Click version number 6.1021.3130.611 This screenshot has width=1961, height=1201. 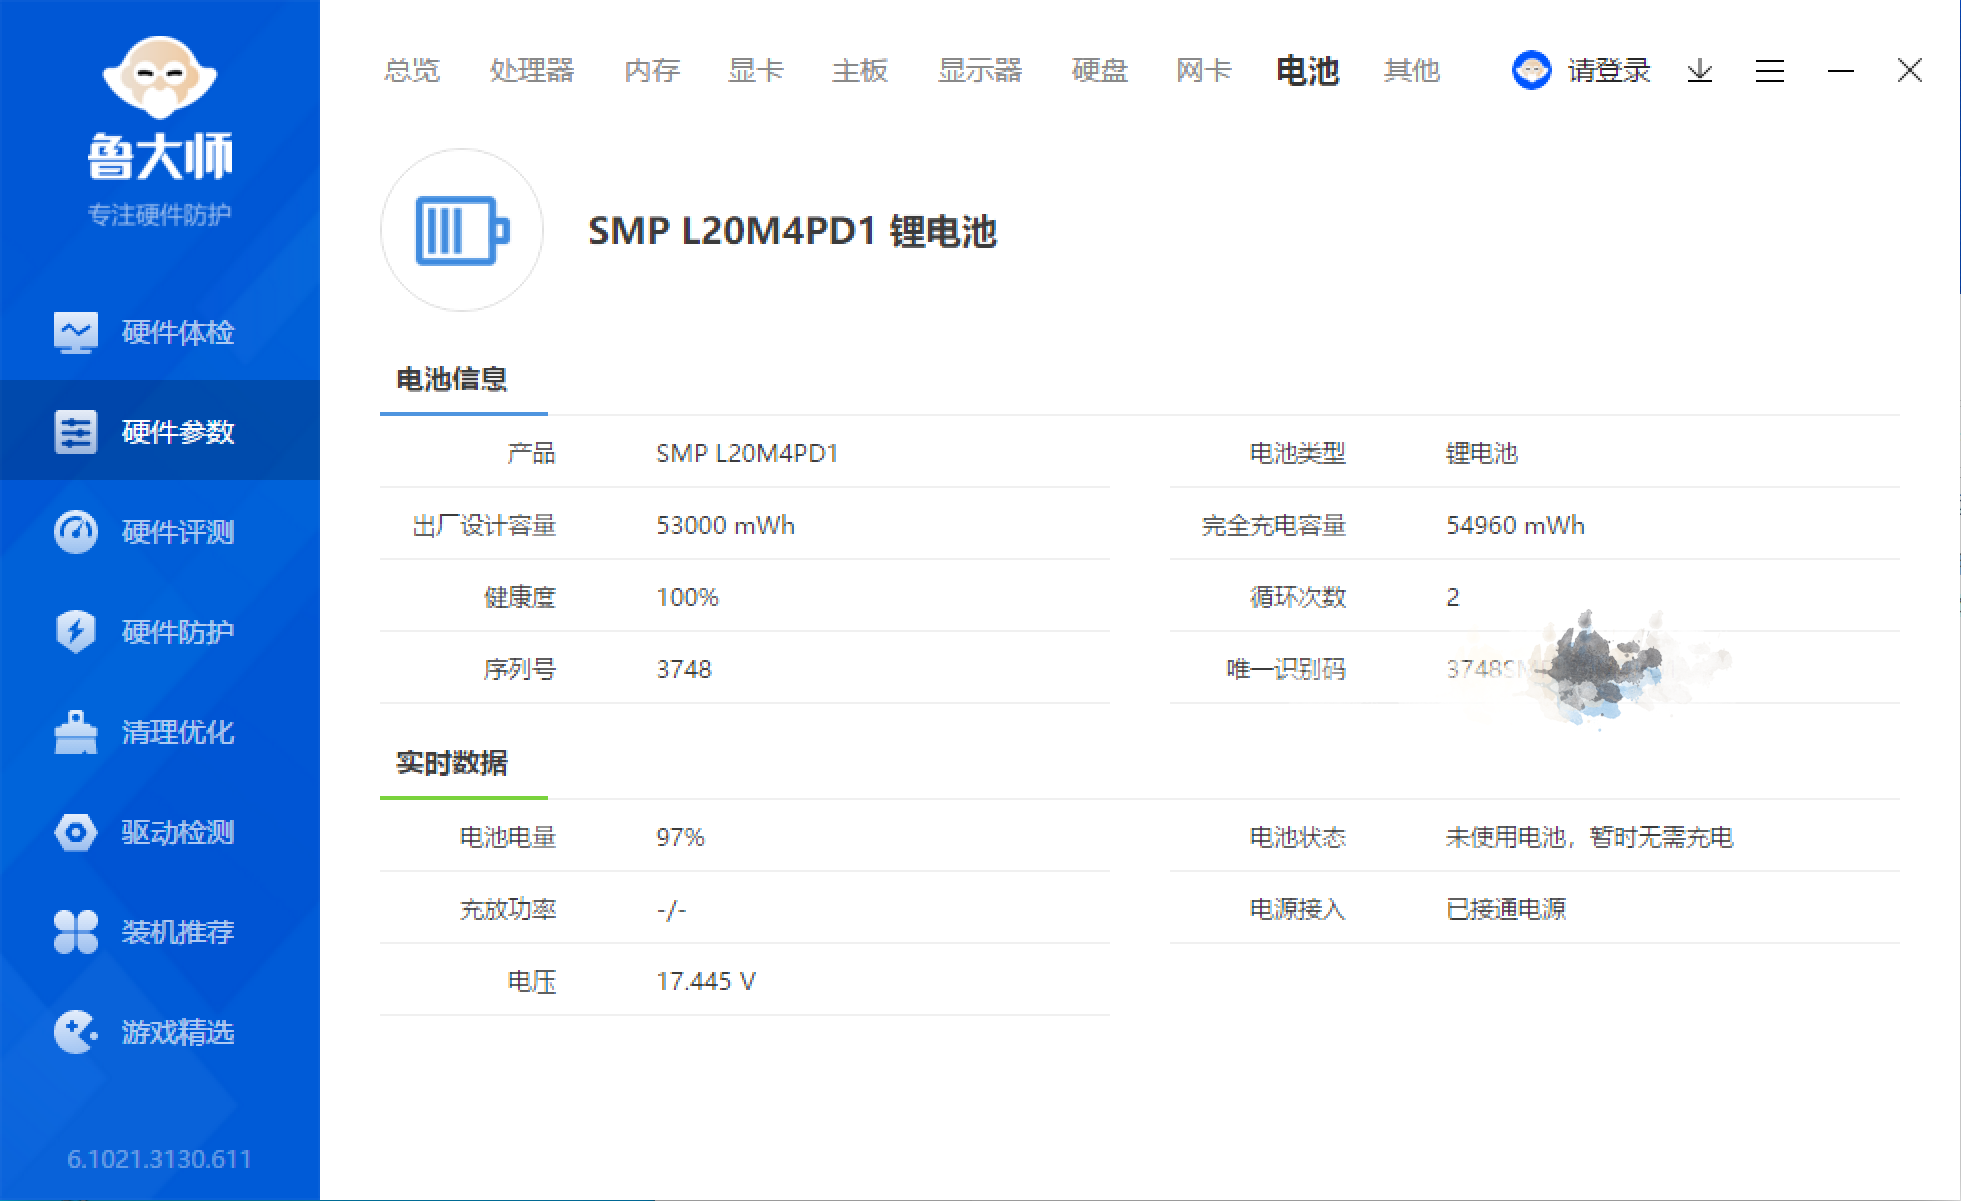pos(160,1159)
